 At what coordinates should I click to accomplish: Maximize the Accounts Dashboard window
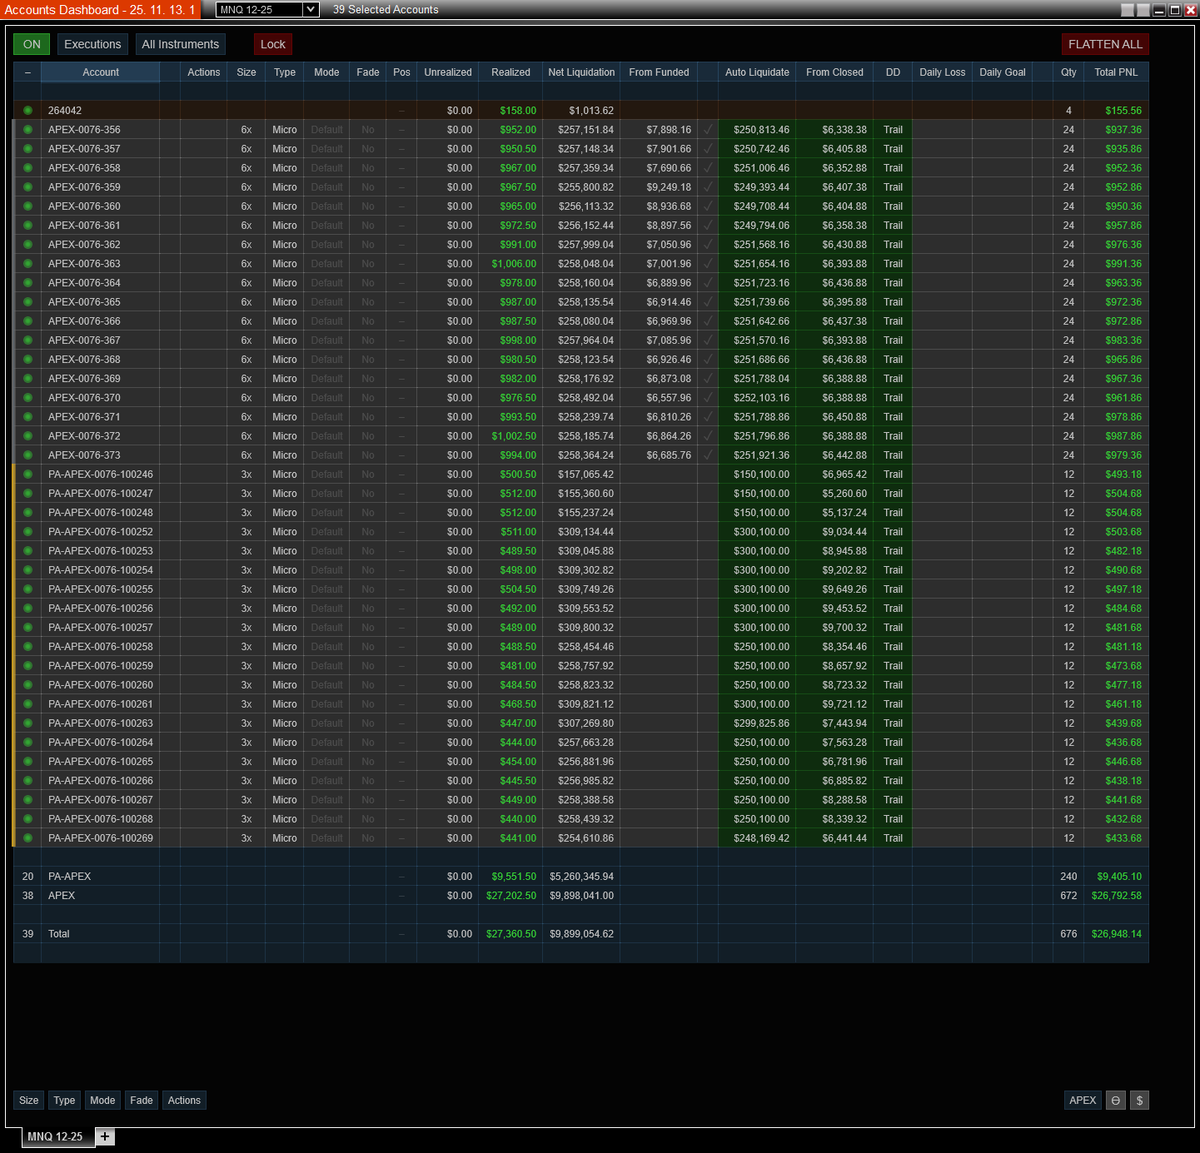1174,10
